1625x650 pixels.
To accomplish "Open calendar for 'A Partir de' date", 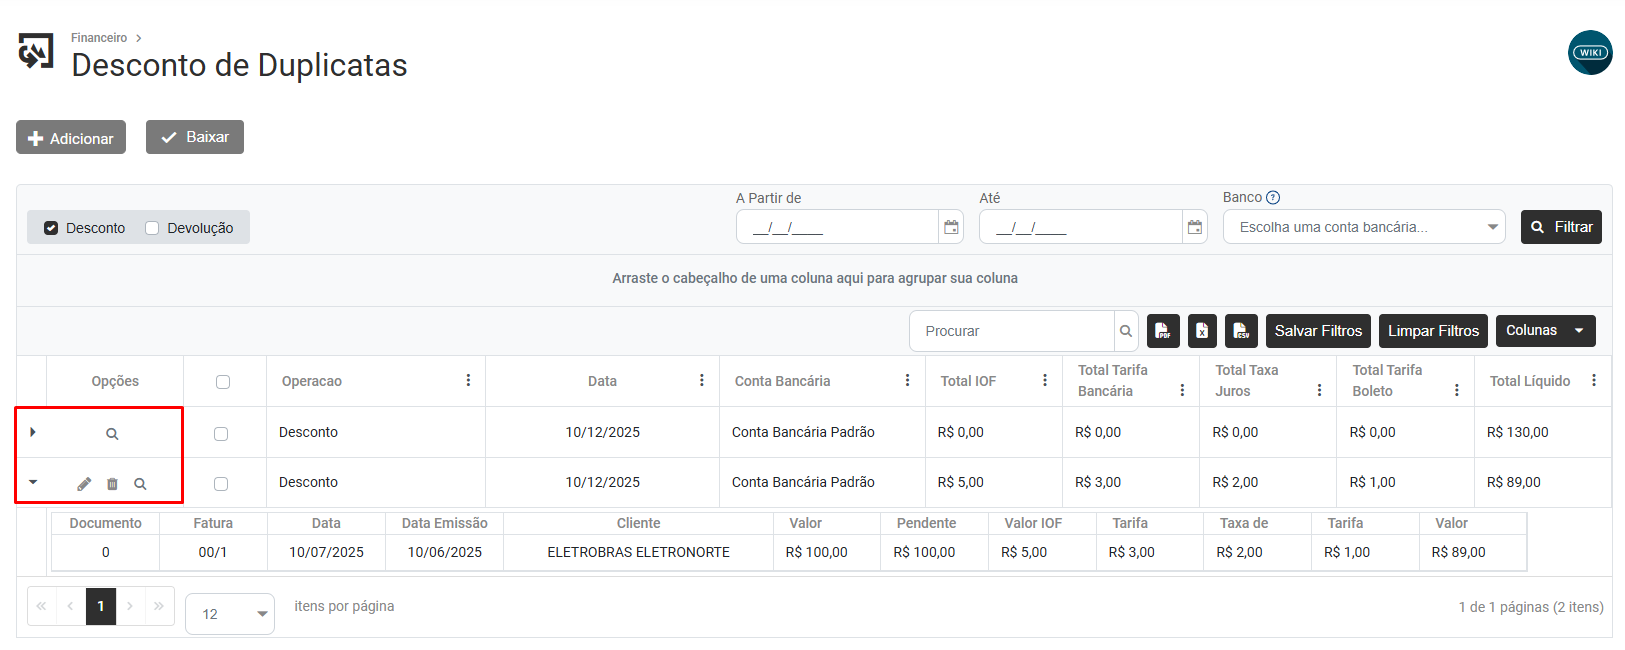I will (x=951, y=228).
